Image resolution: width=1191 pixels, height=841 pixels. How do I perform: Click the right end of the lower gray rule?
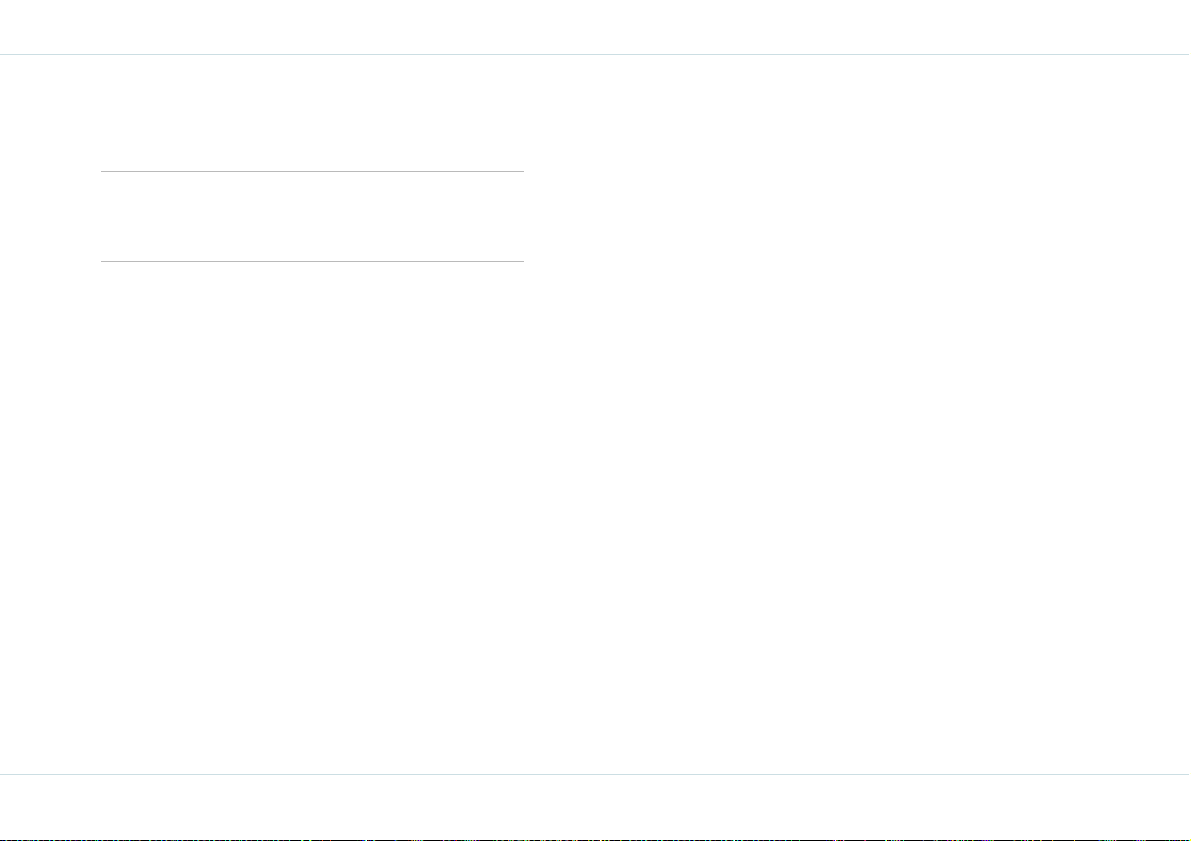coord(522,261)
